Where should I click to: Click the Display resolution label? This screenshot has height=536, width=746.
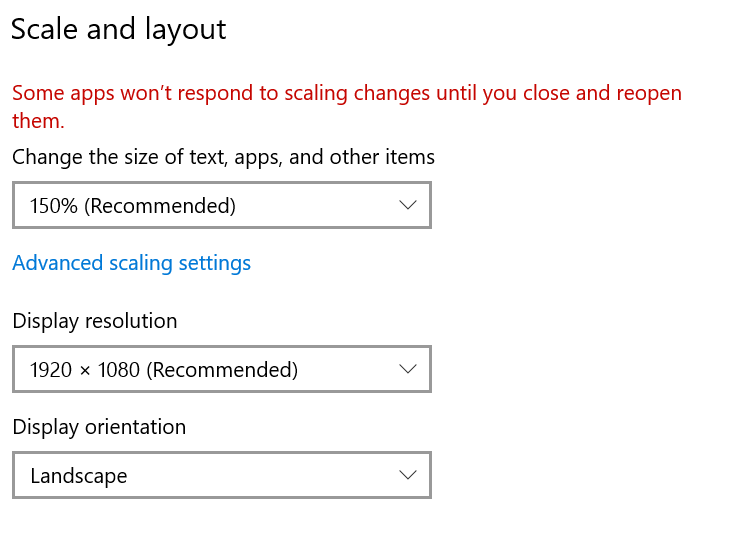pyautogui.click(x=94, y=321)
